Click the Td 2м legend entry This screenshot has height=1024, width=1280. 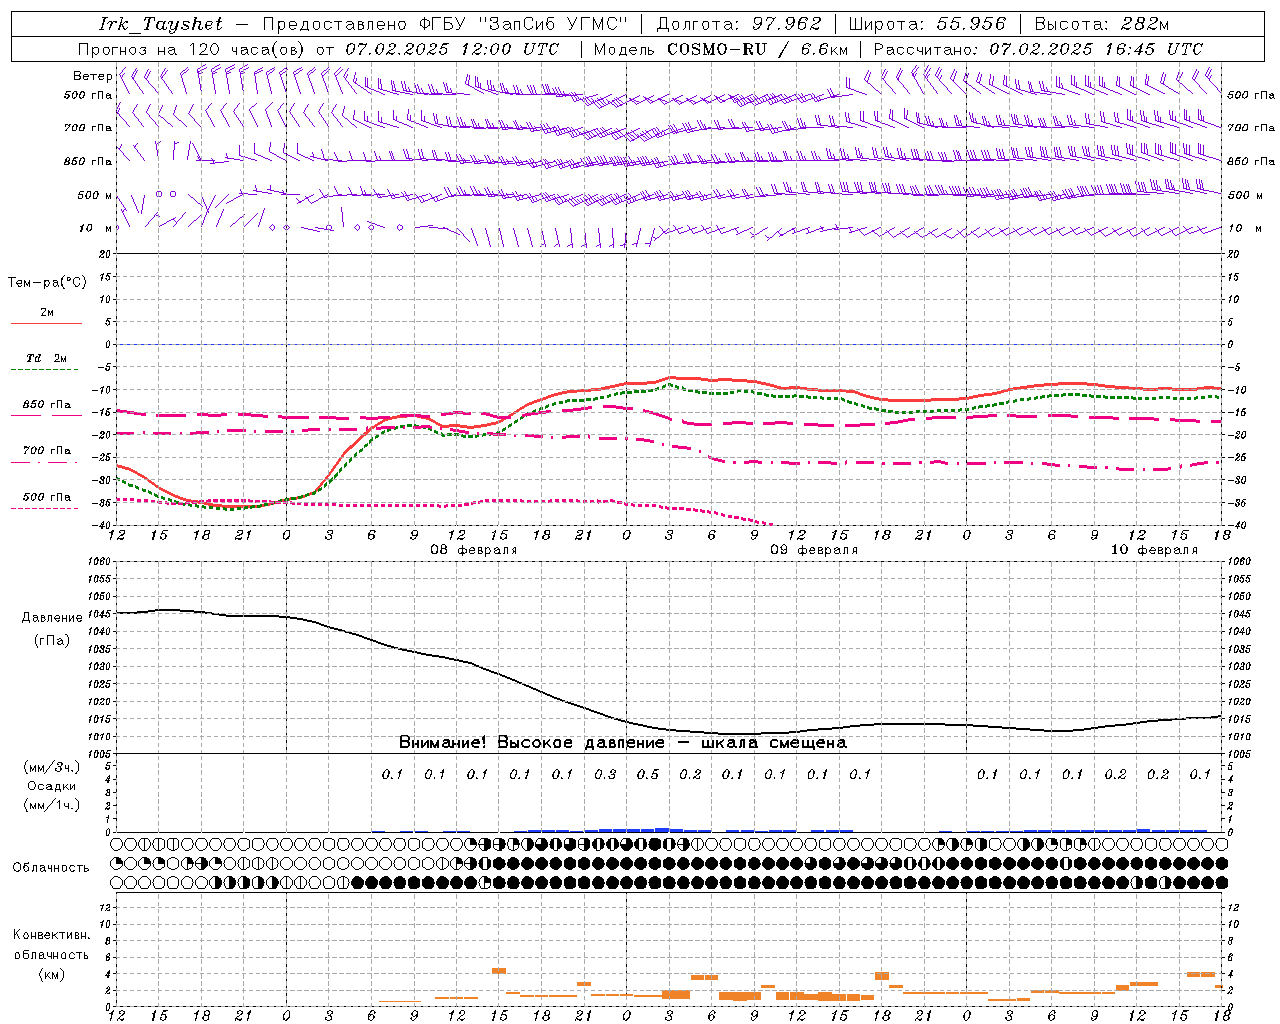coord(46,358)
